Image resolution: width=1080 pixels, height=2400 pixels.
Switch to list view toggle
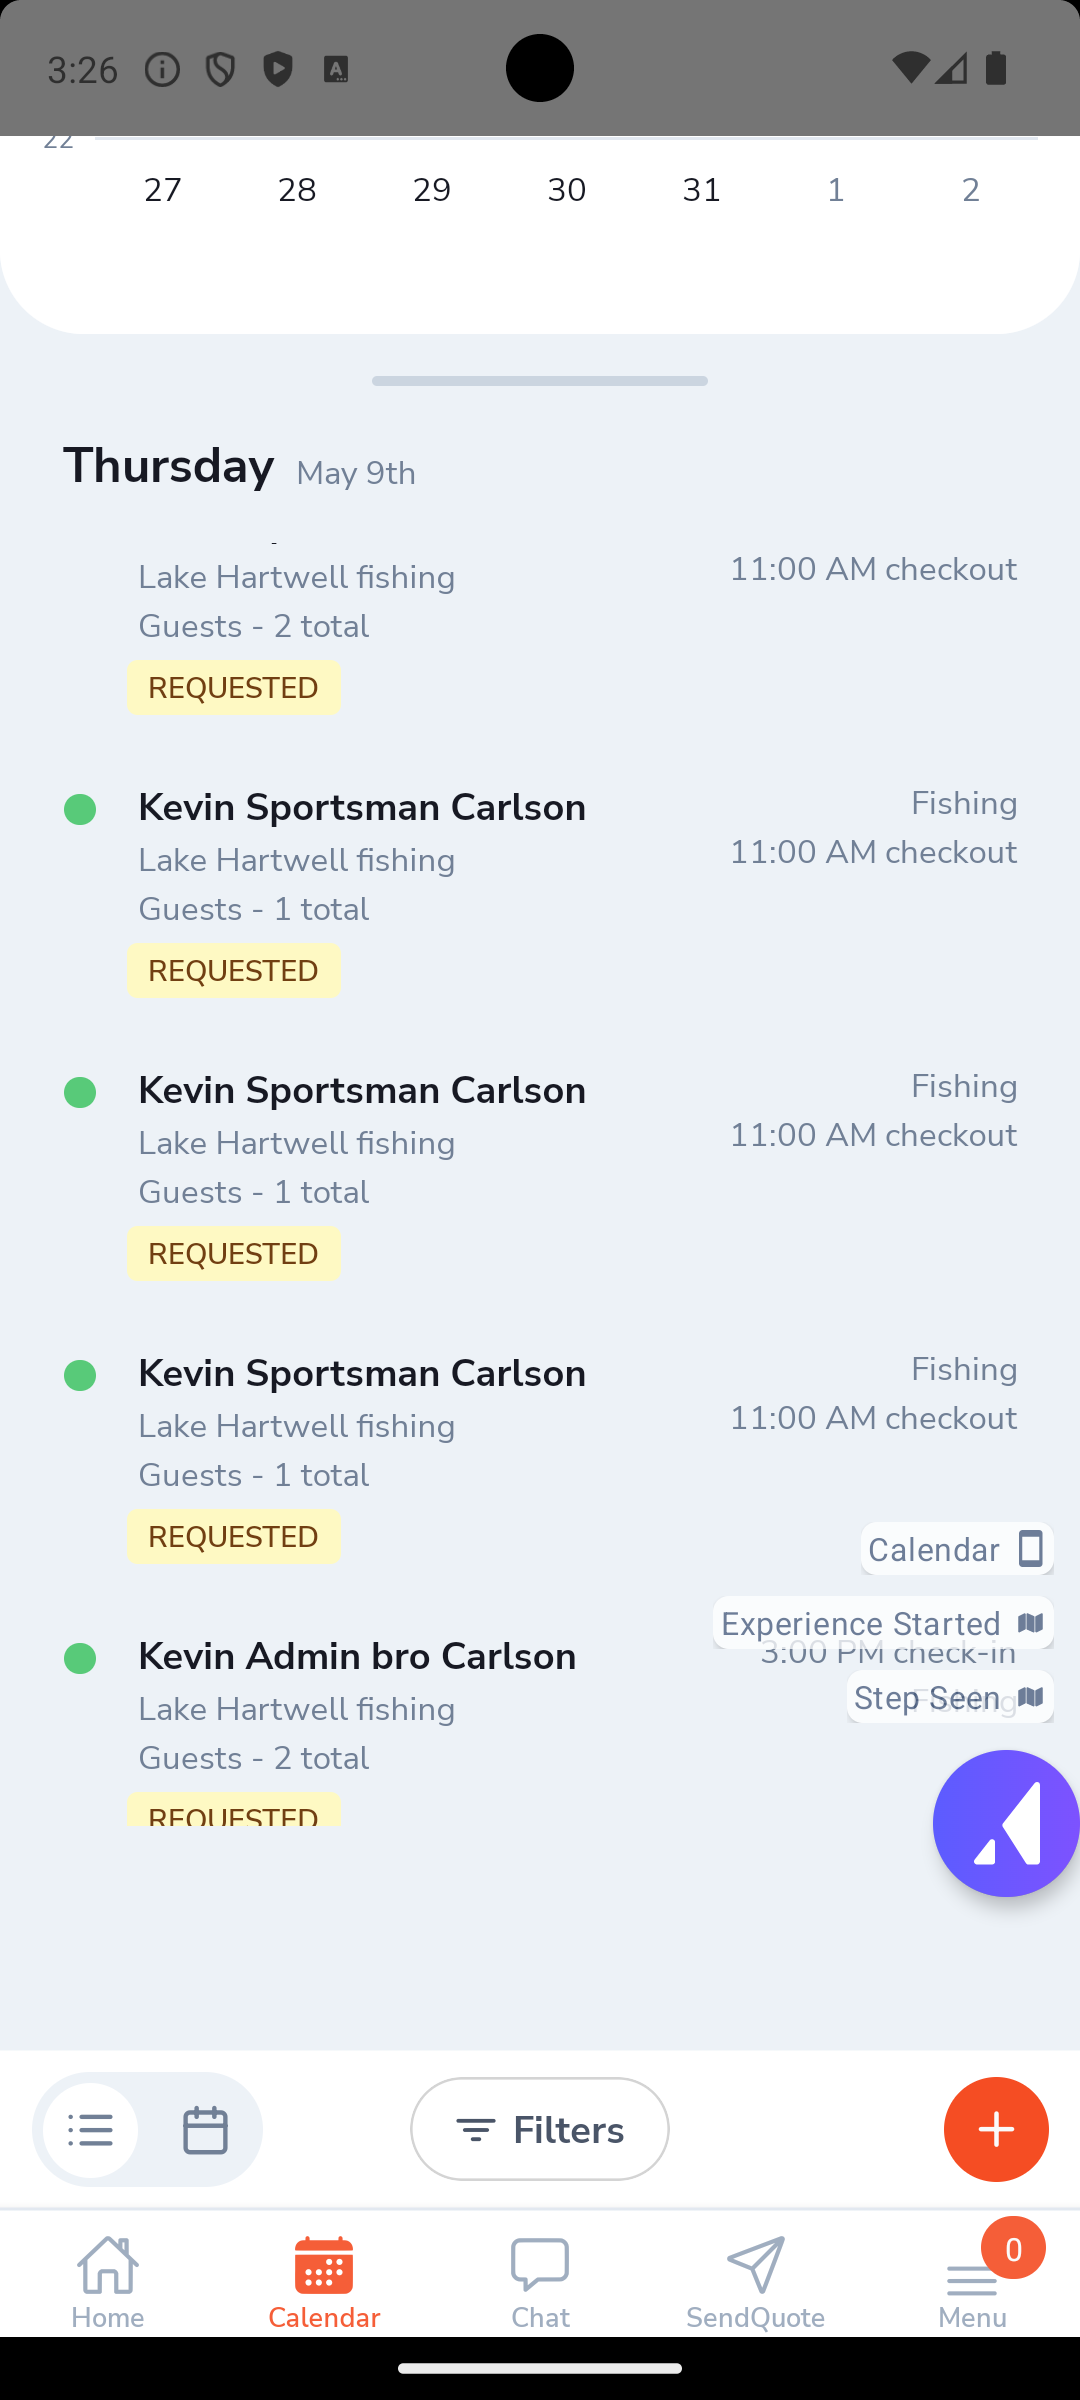click(x=91, y=2130)
